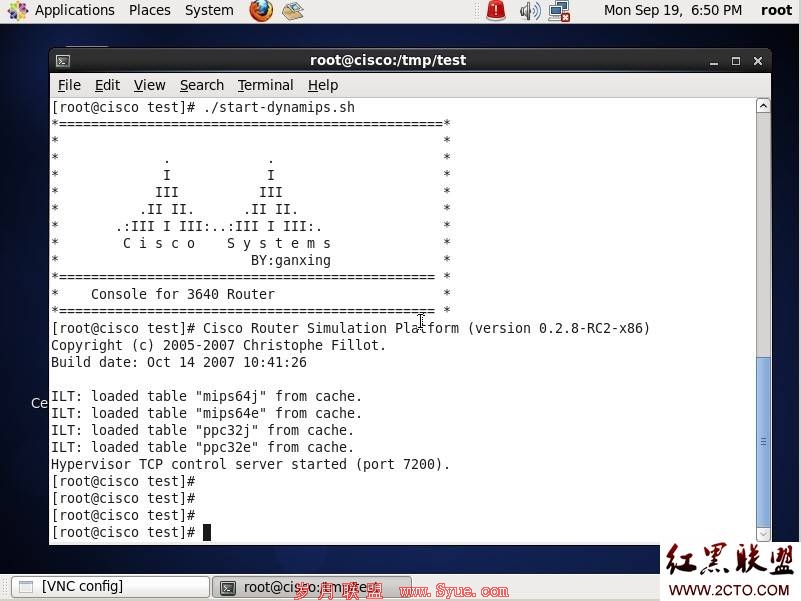The height and width of the screenshot is (601, 801).
Task: Switch to VNC config taskbar window
Action: [x=111, y=587]
